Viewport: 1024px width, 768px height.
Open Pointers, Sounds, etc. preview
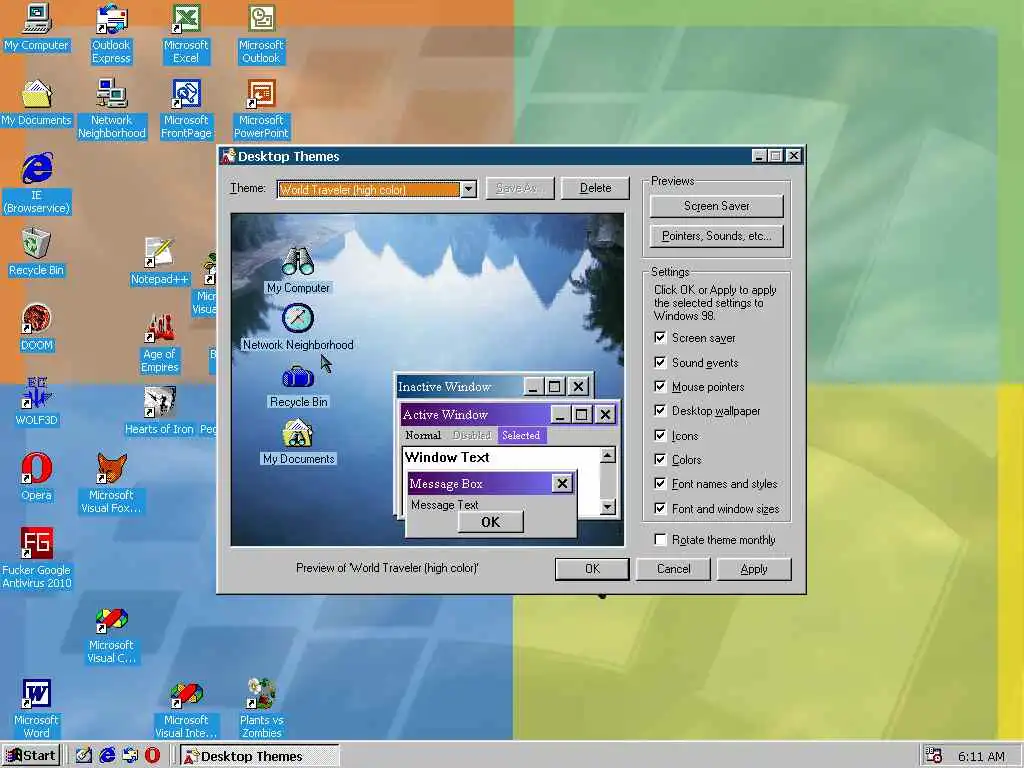tap(716, 236)
